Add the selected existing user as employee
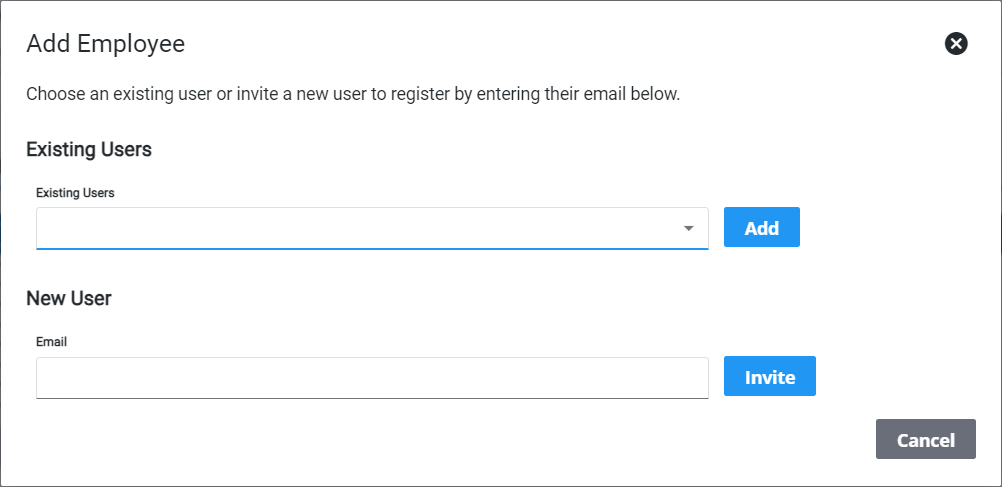 pos(761,228)
